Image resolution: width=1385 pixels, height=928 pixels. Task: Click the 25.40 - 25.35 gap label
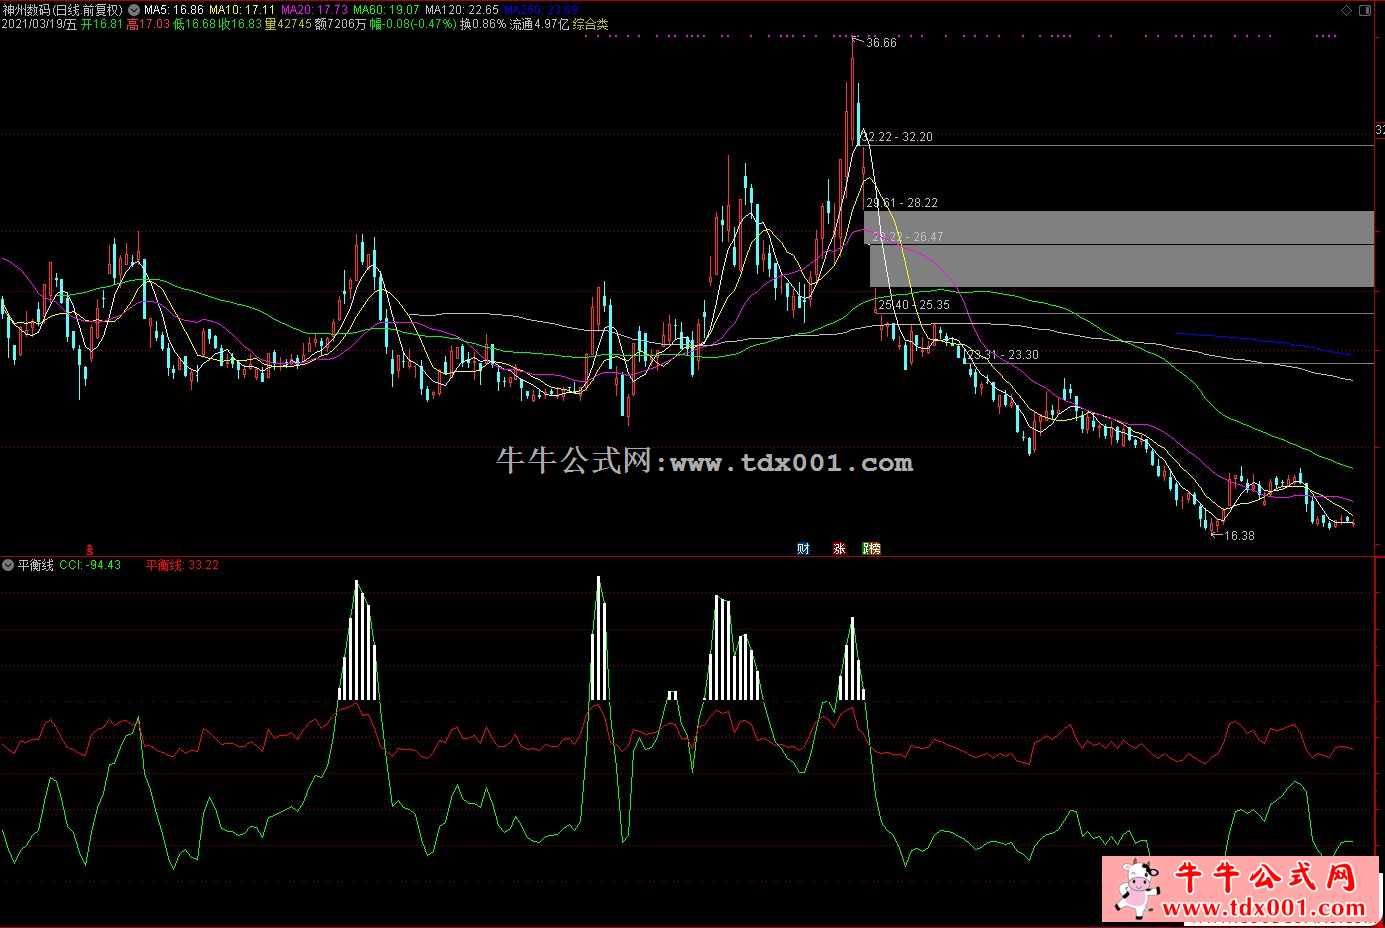(x=914, y=305)
